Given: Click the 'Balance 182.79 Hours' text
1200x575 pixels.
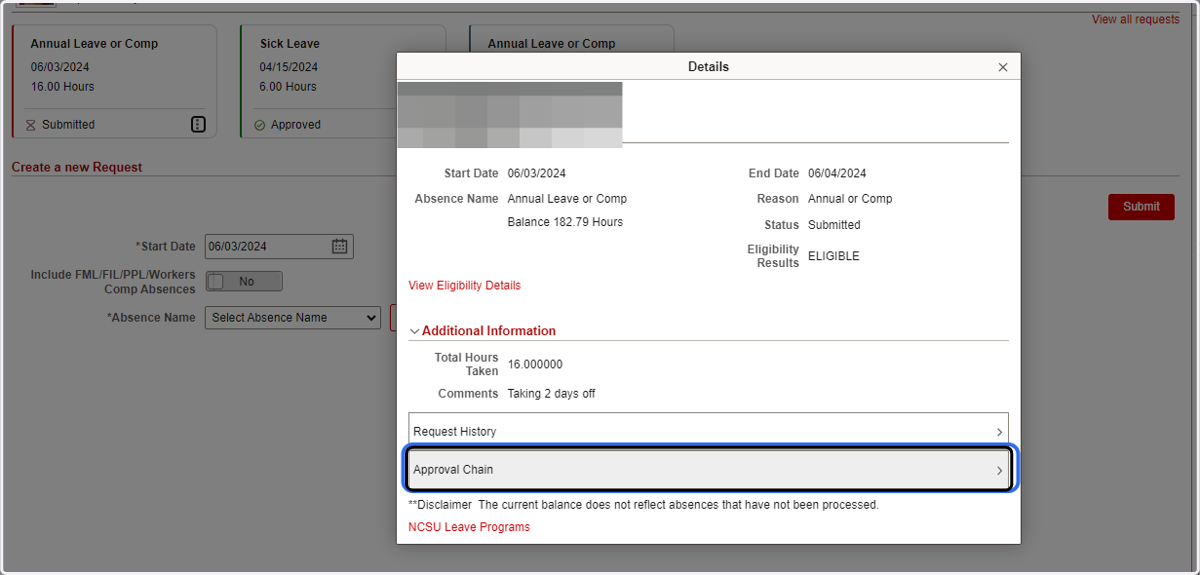Looking at the screenshot, I should (565, 222).
